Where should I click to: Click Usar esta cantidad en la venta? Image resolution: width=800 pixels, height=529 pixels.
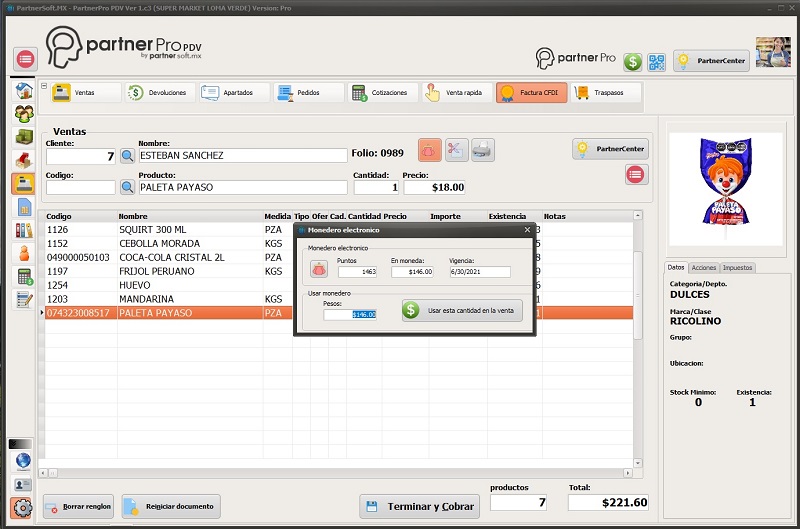click(462, 310)
